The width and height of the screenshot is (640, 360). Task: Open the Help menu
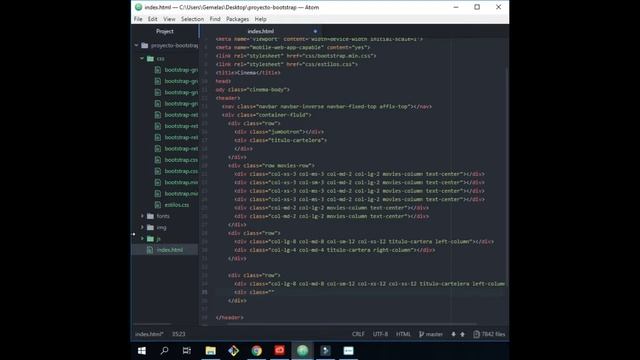260,19
